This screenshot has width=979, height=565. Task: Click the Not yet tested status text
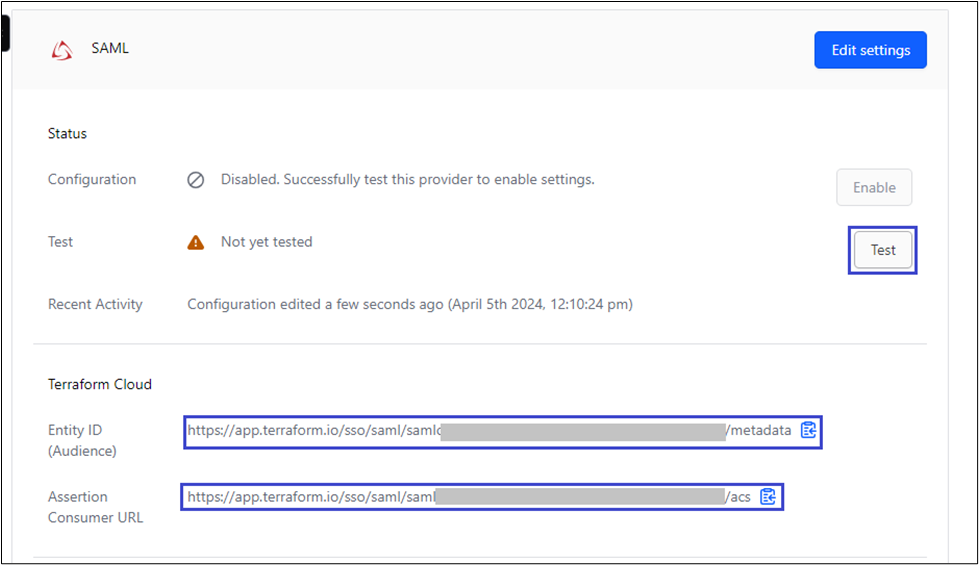267,242
